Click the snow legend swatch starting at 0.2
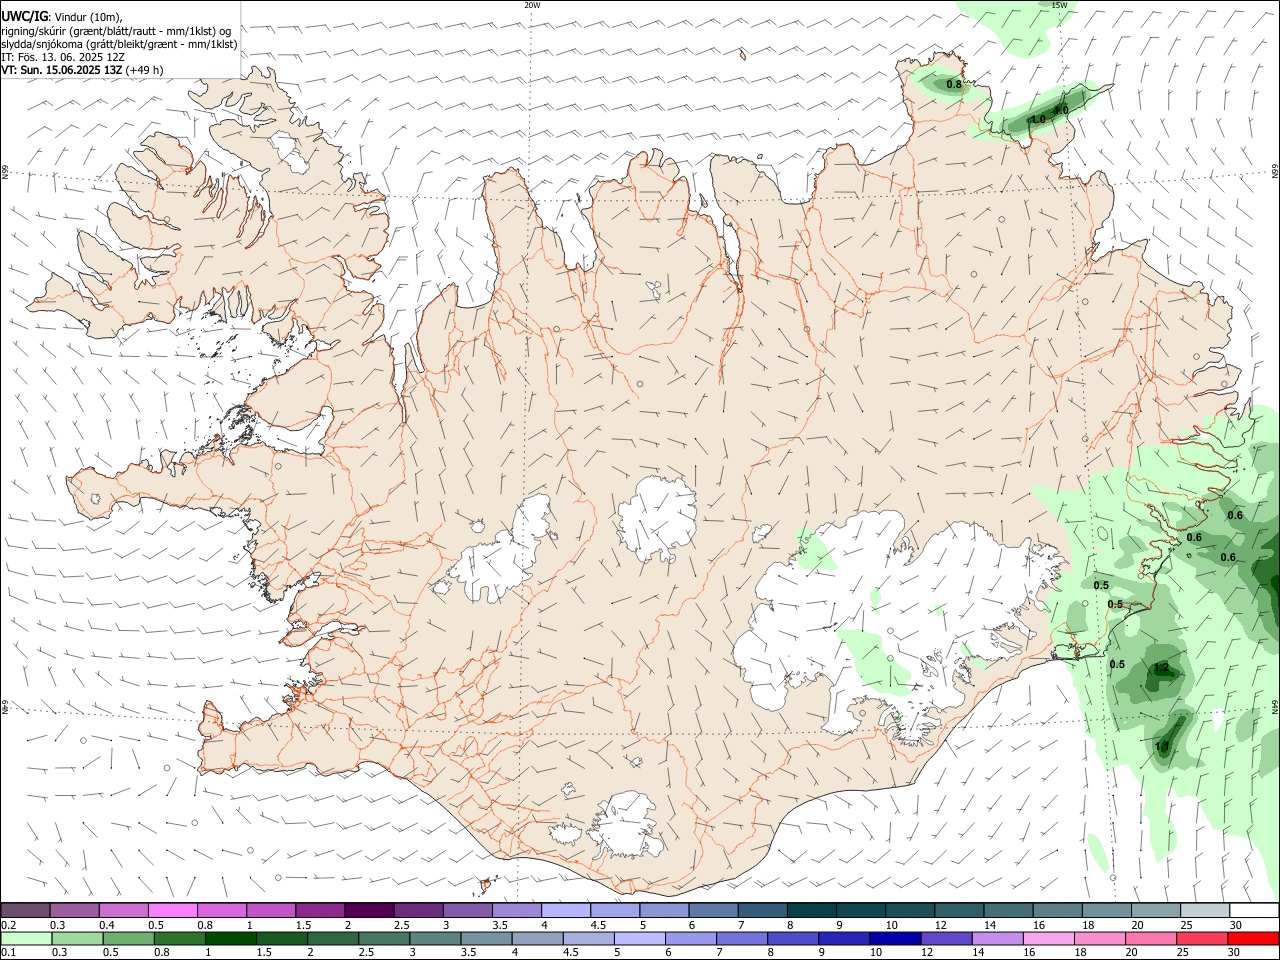Viewport: 1280px width, 960px height. click(26, 911)
